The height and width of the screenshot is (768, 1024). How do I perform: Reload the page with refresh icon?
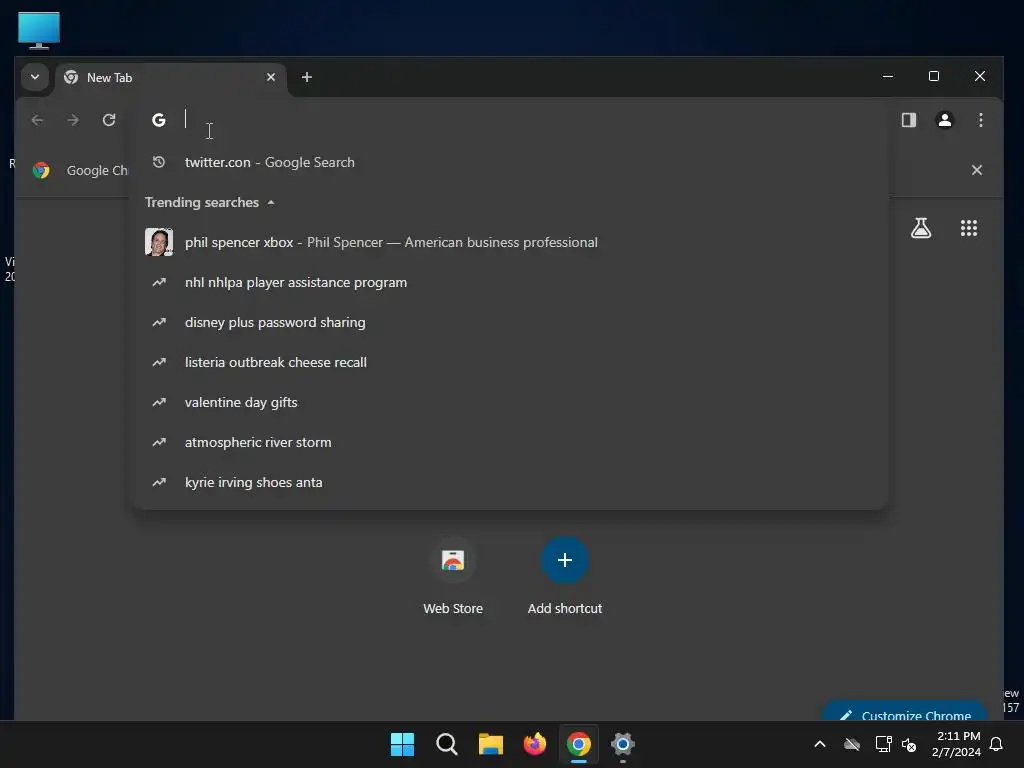[109, 120]
